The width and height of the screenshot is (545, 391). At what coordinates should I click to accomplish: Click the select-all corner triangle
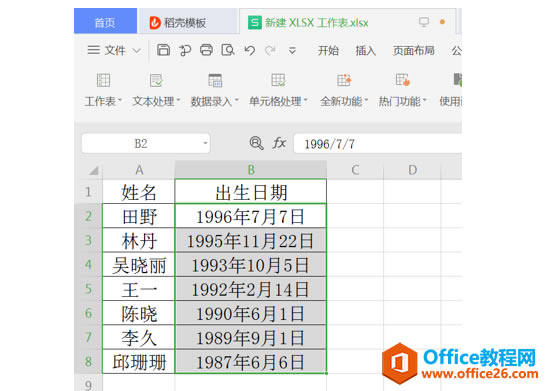point(93,170)
